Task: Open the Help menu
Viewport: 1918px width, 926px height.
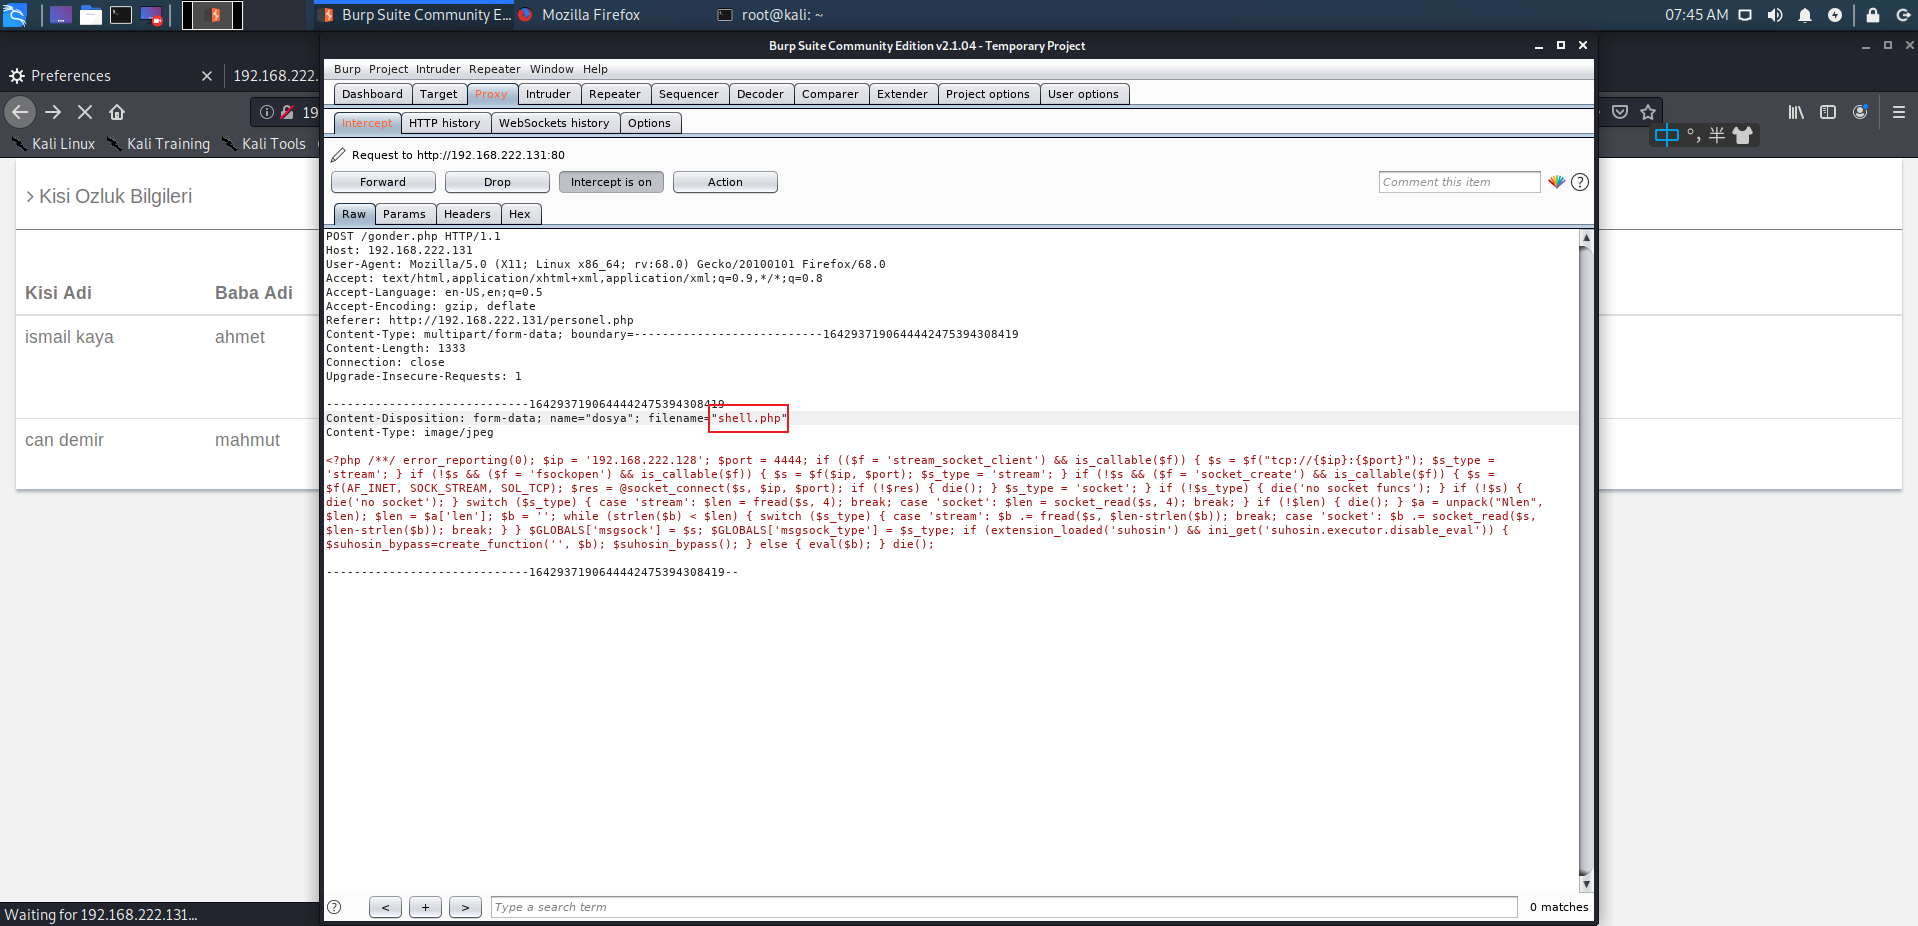Action: tap(595, 69)
